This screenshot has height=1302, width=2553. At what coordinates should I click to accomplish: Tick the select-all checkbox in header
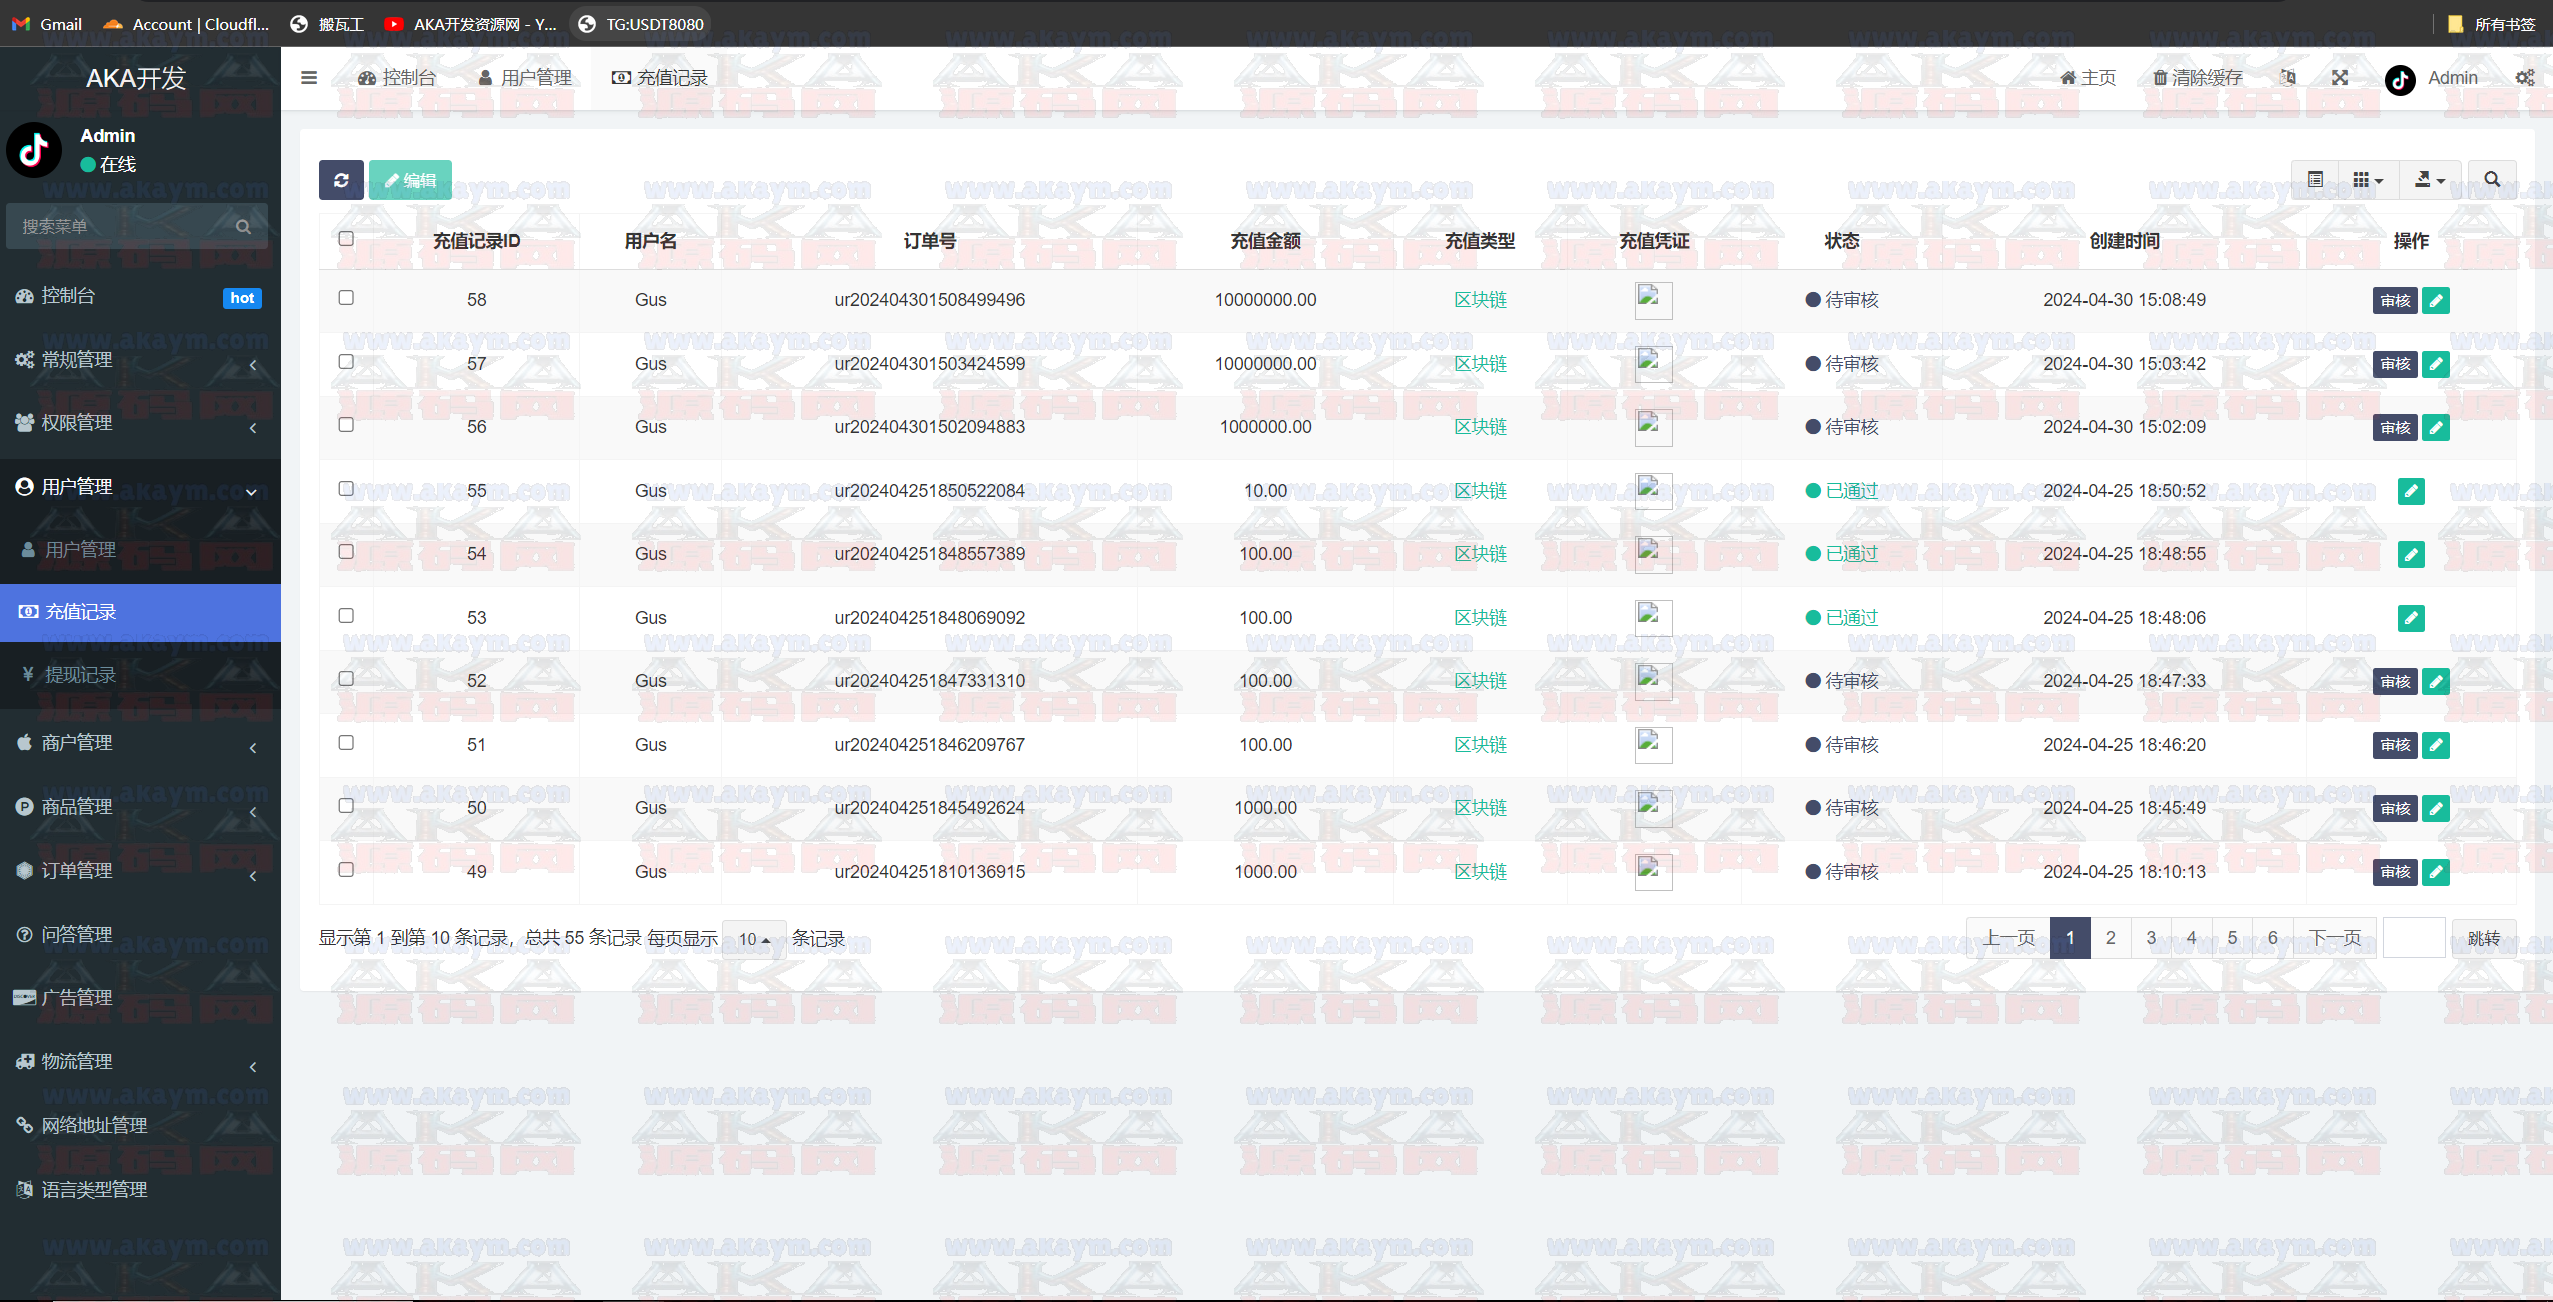tap(346, 239)
